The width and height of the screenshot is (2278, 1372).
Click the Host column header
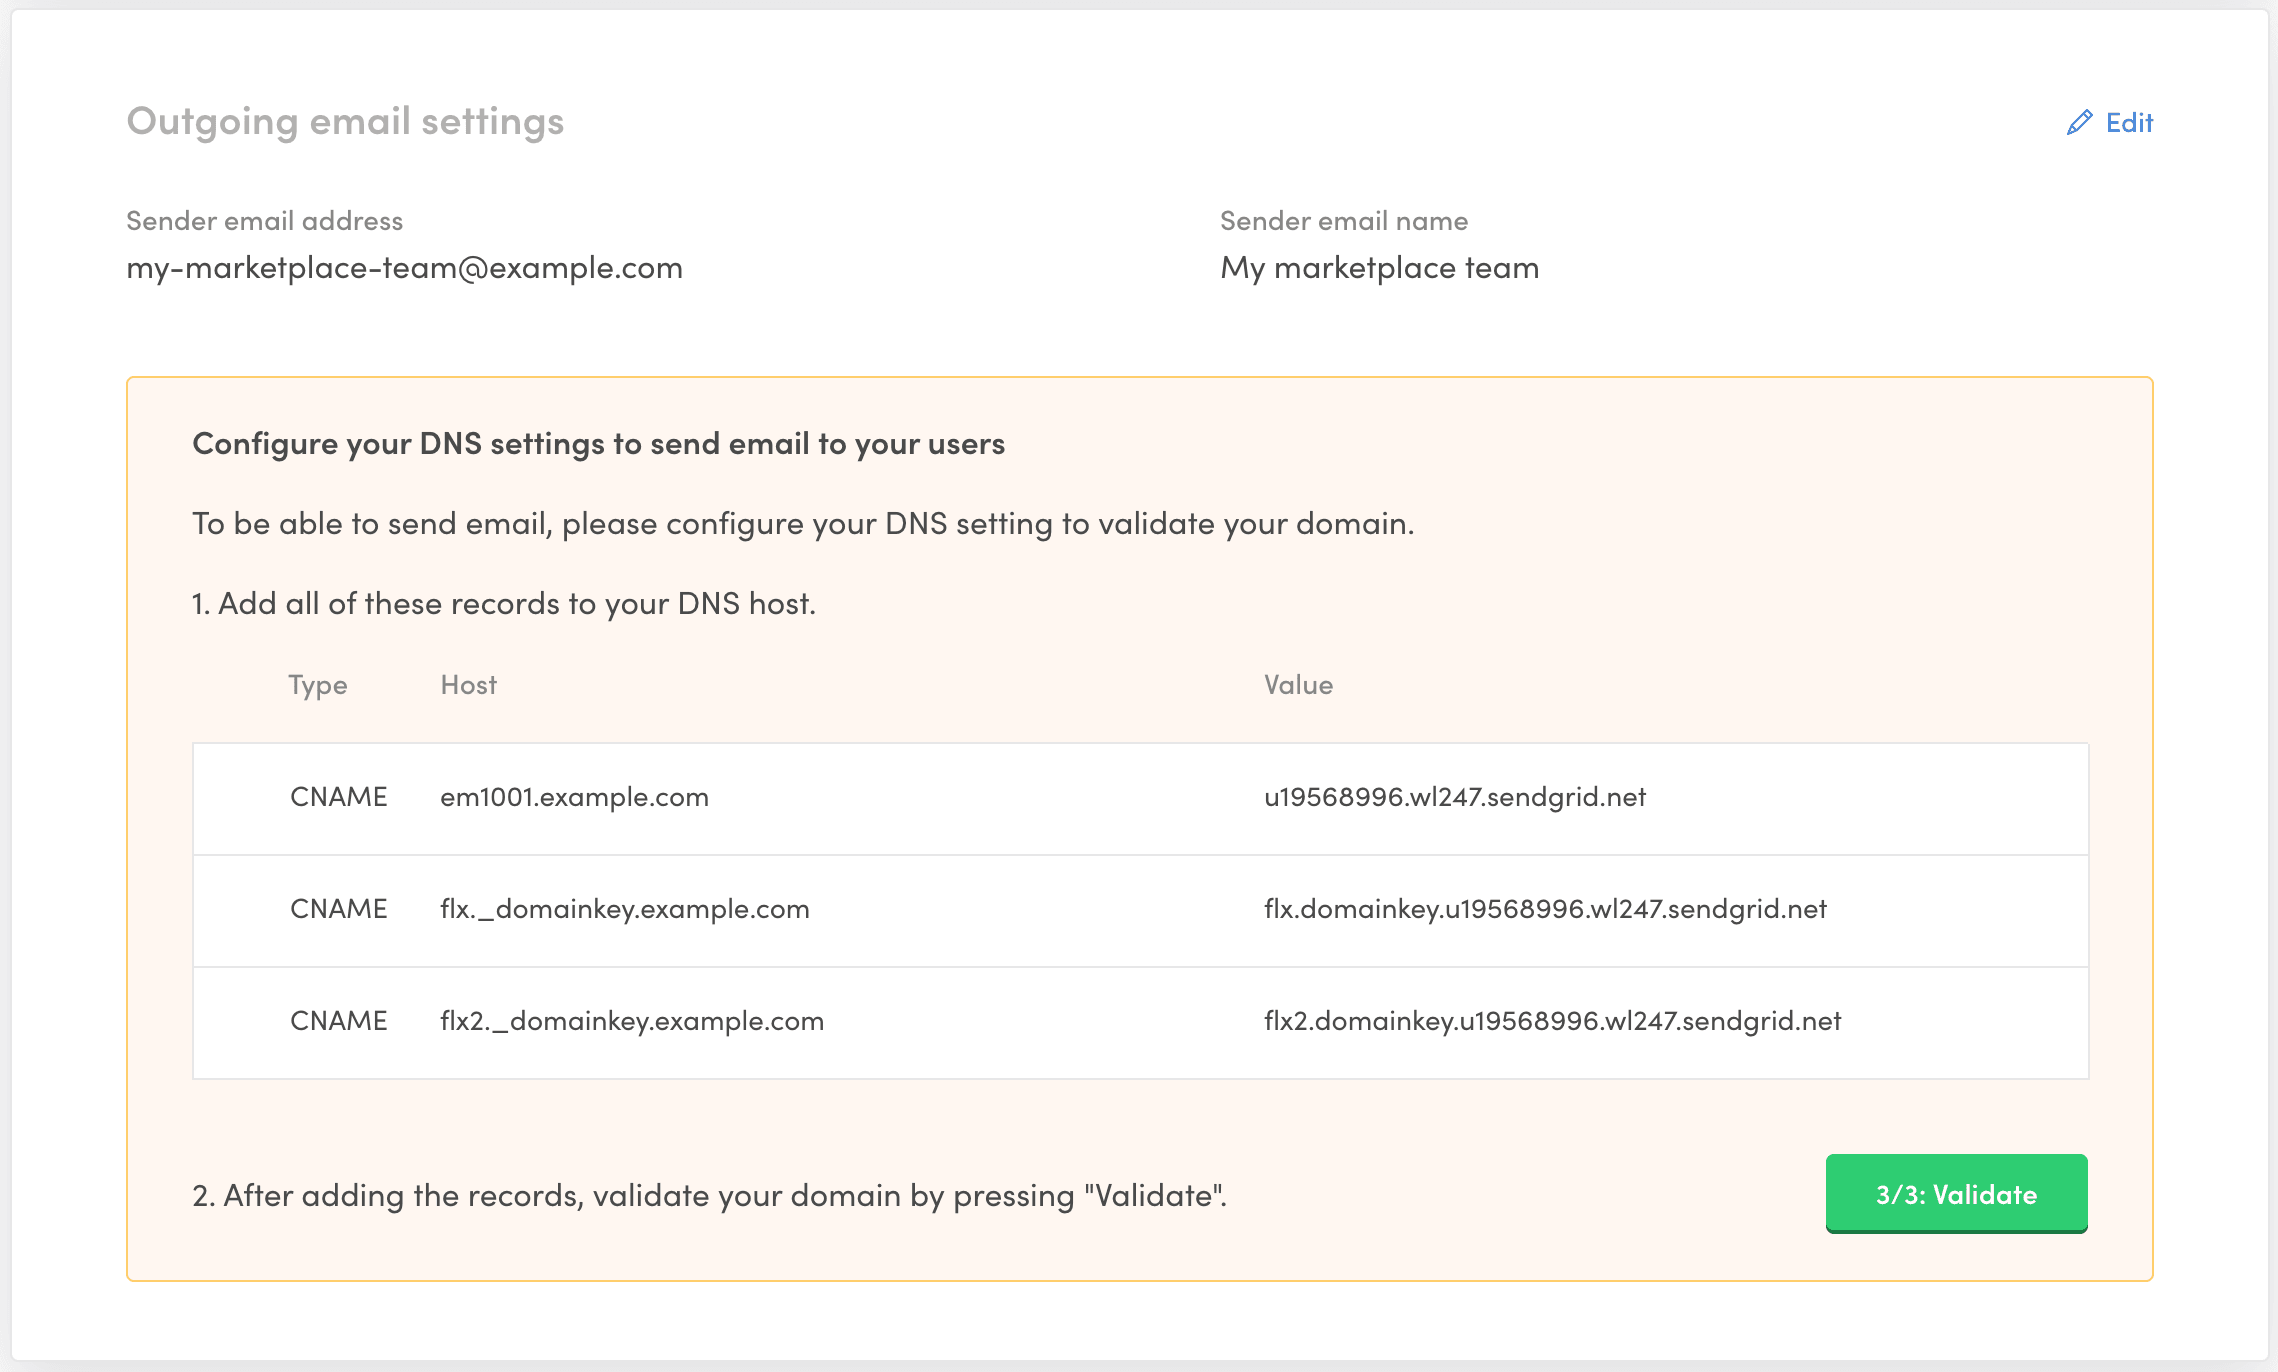468,685
